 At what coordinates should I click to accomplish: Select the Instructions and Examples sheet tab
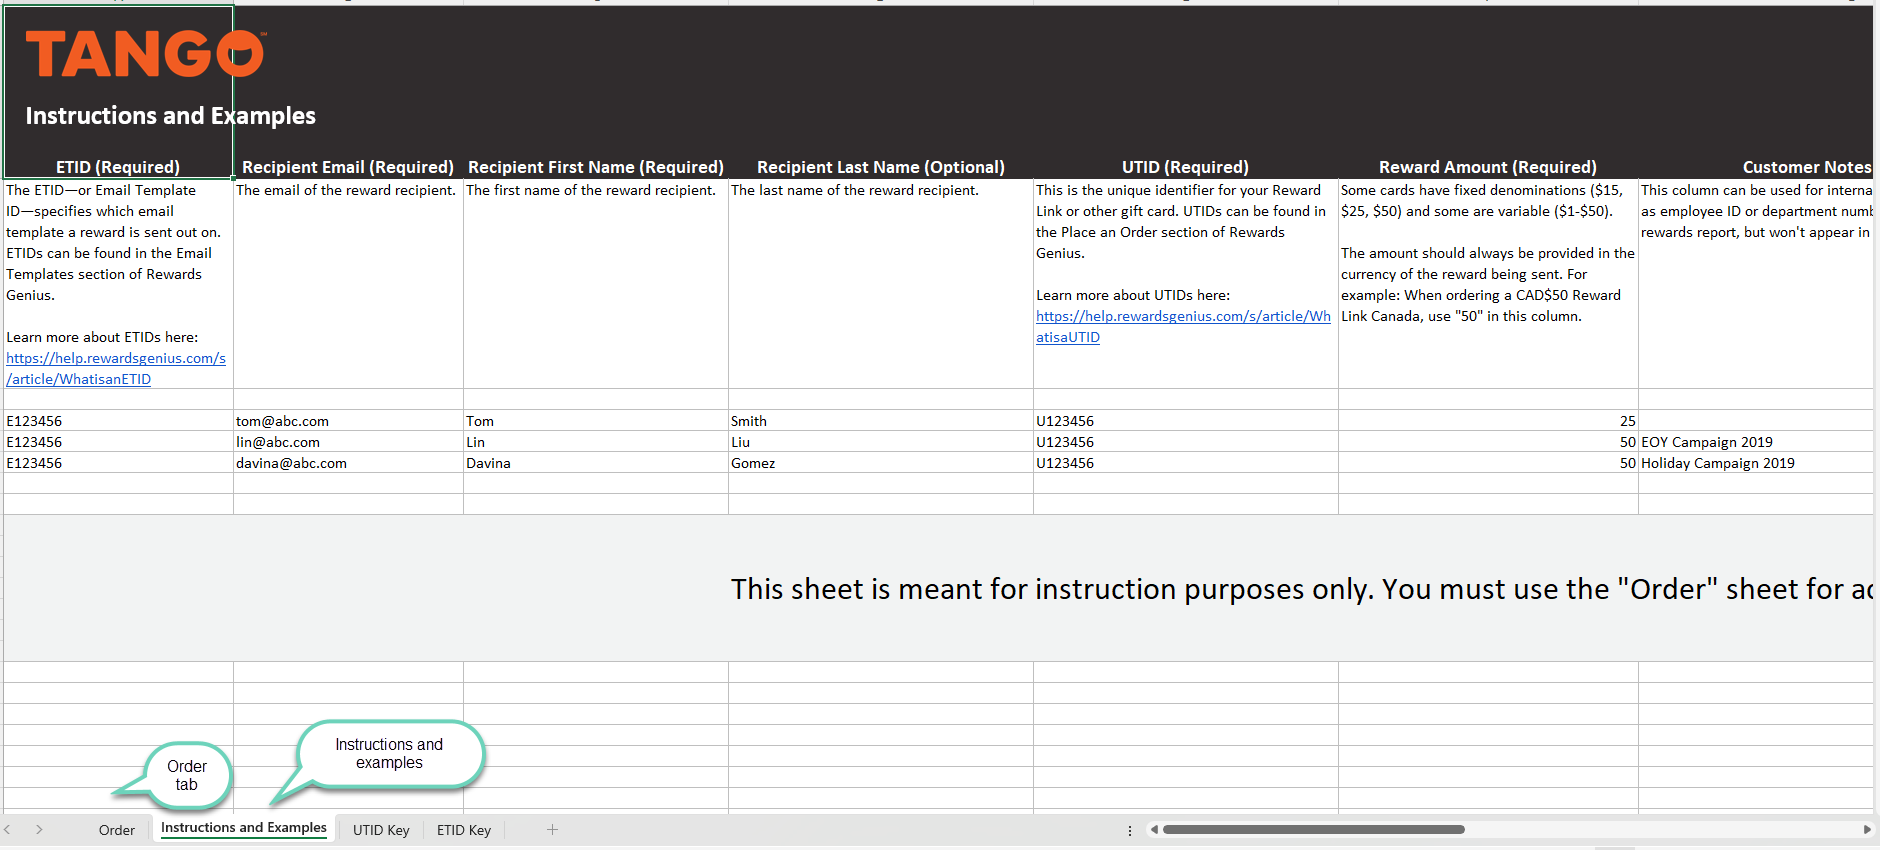point(244,828)
